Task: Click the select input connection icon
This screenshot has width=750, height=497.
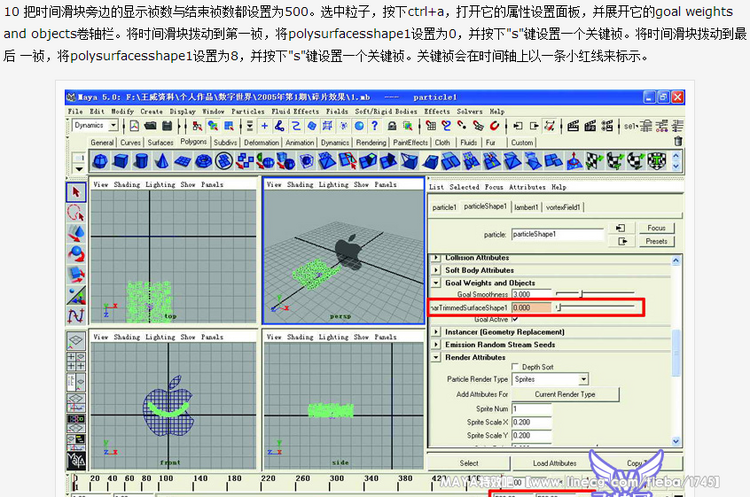Action: coord(620,228)
